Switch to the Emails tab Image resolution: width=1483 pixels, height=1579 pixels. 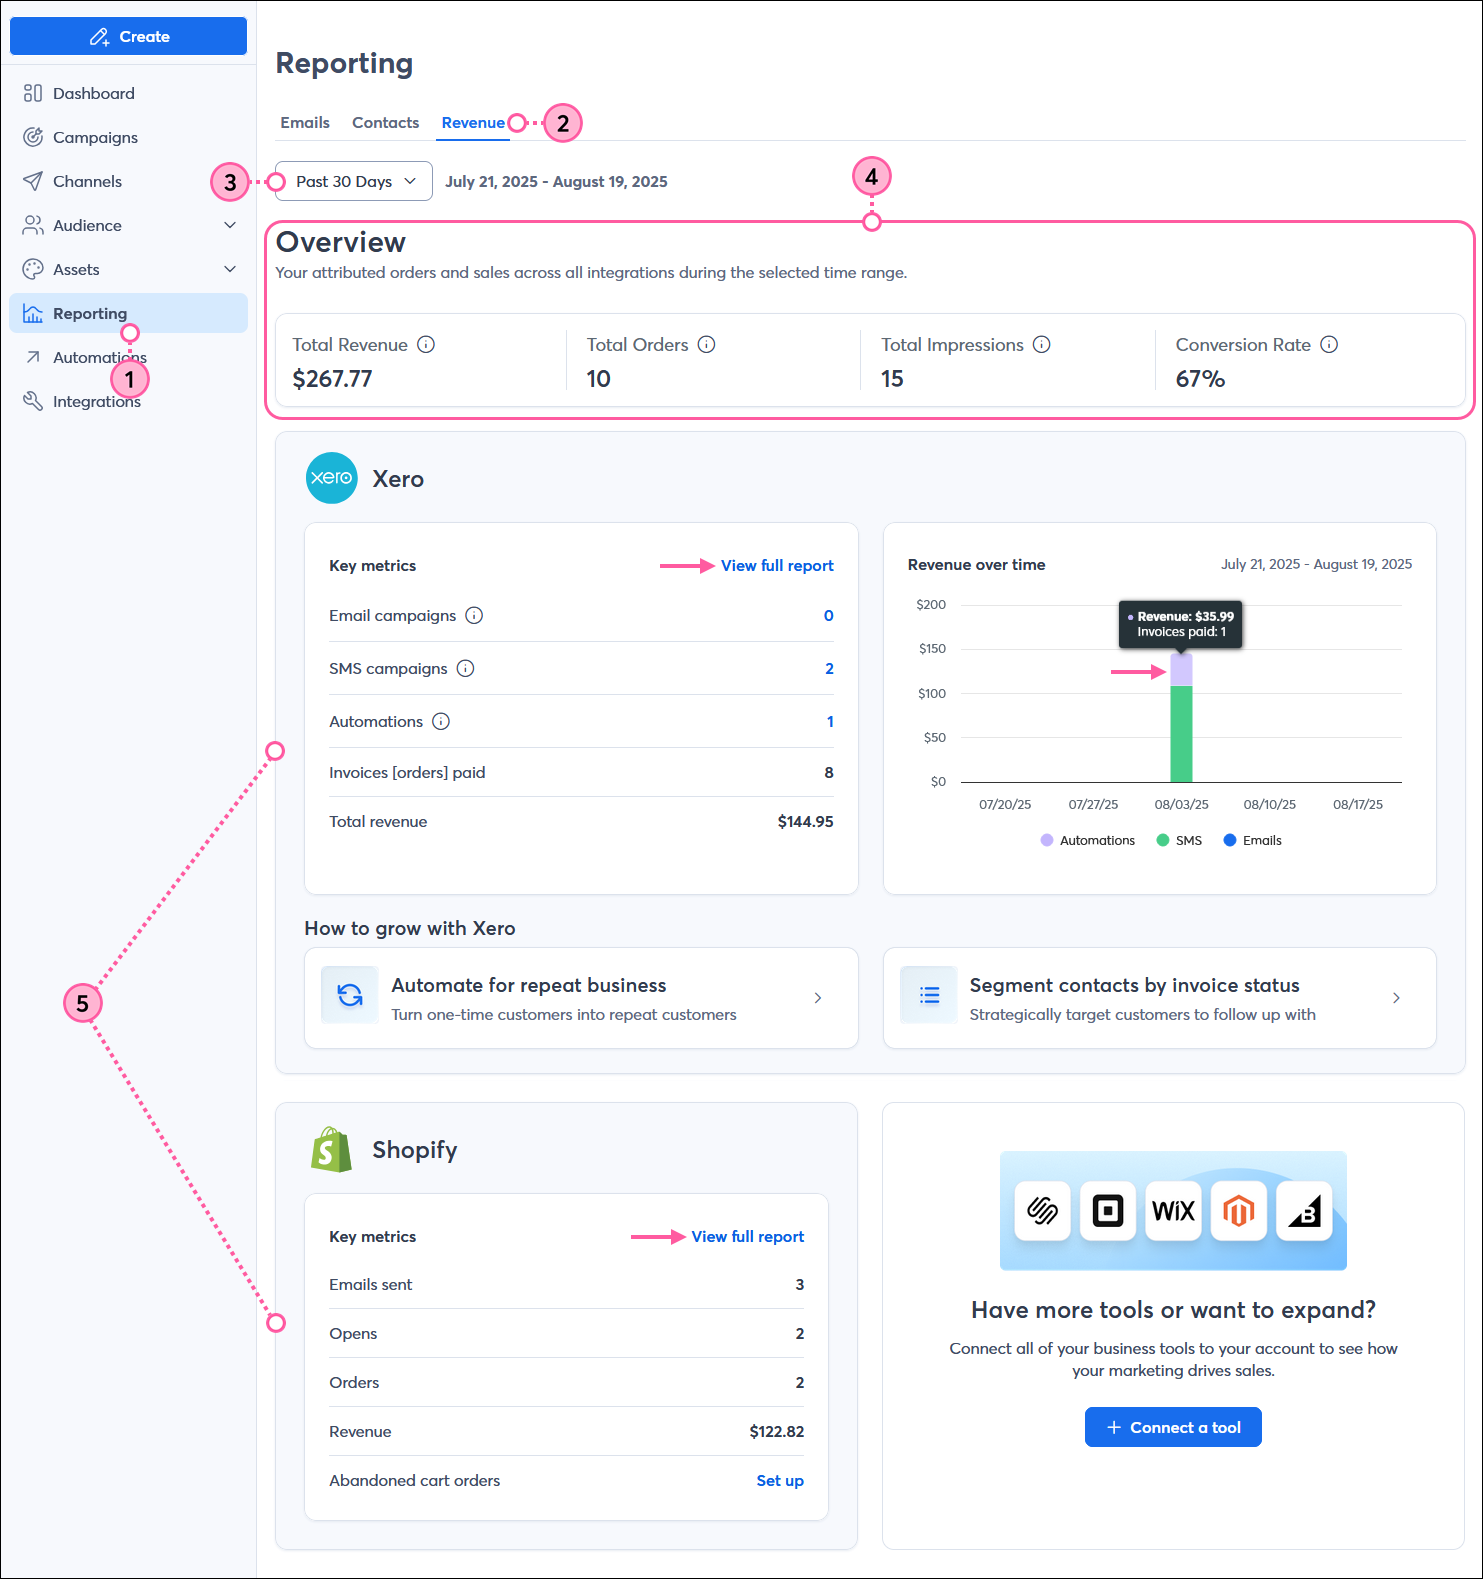point(305,122)
